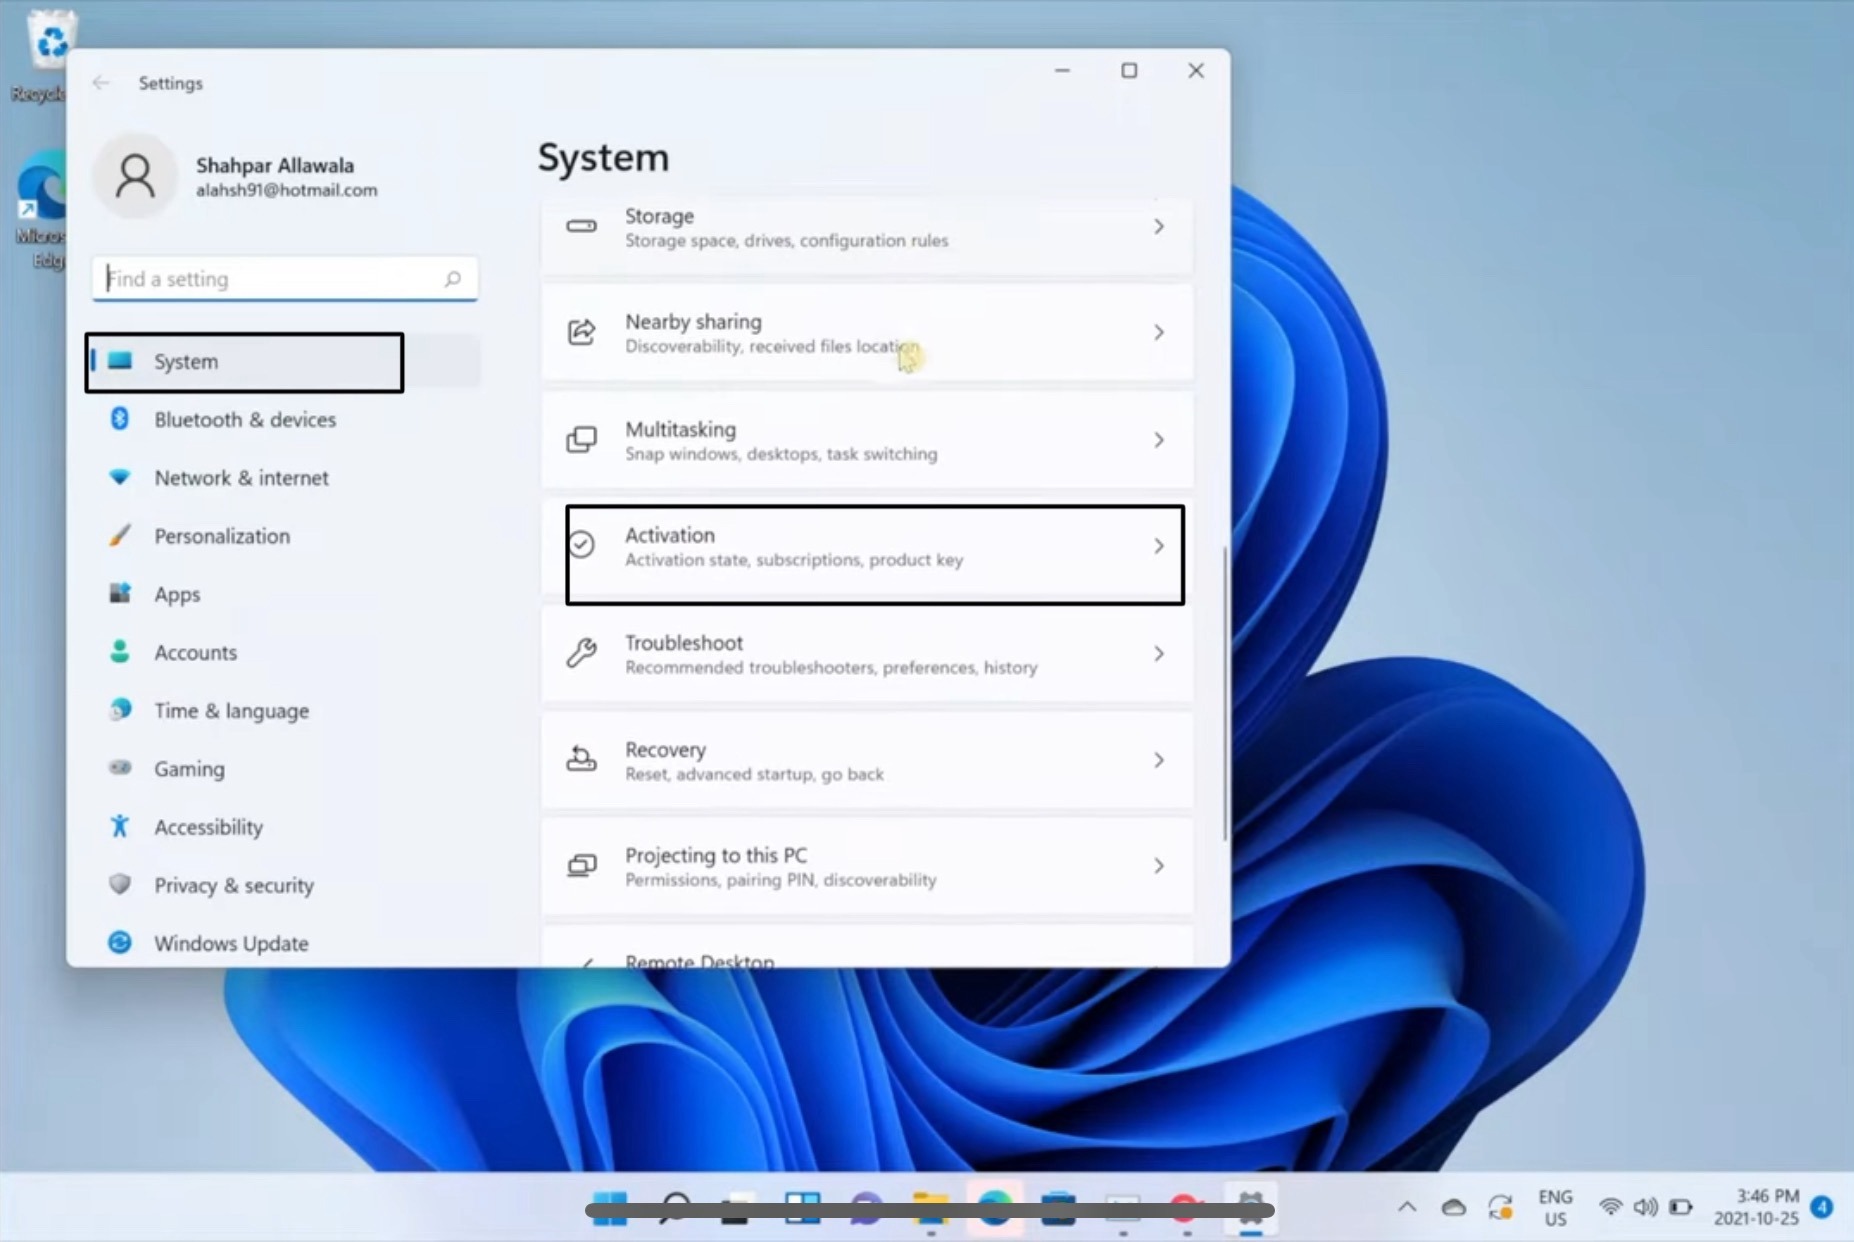Click the Wi-Fi icon in the system tray
This screenshot has width=1854, height=1242.
click(x=1609, y=1207)
